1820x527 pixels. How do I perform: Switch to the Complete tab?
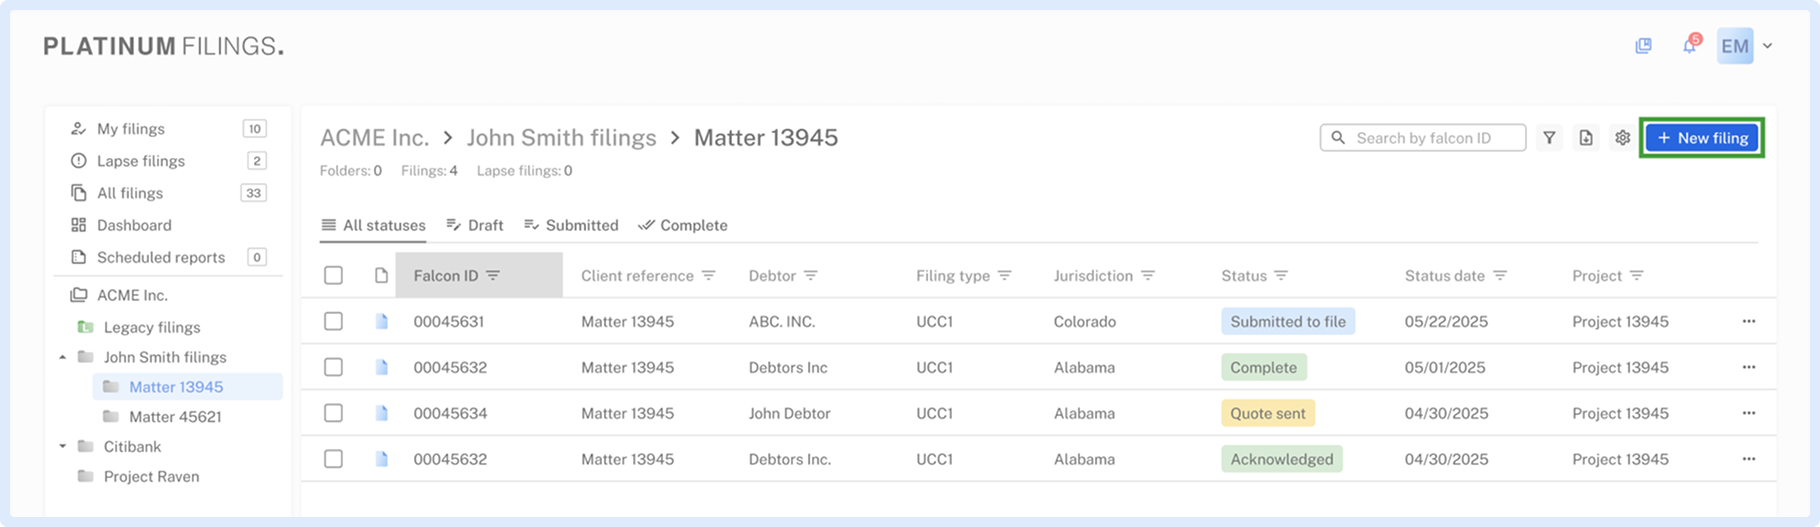click(x=683, y=225)
